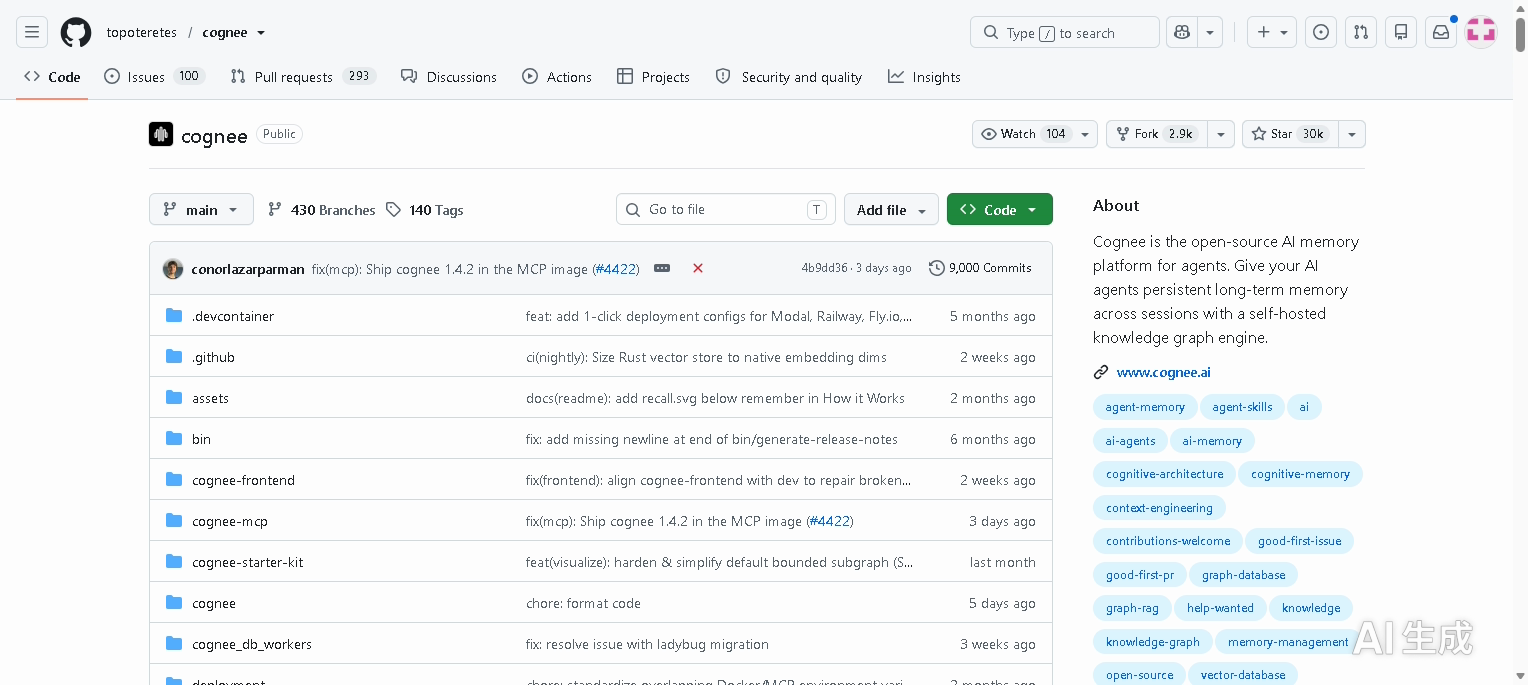Open the main branch selector dropdown
The width and height of the screenshot is (1528, 685).
pos(201,210)
